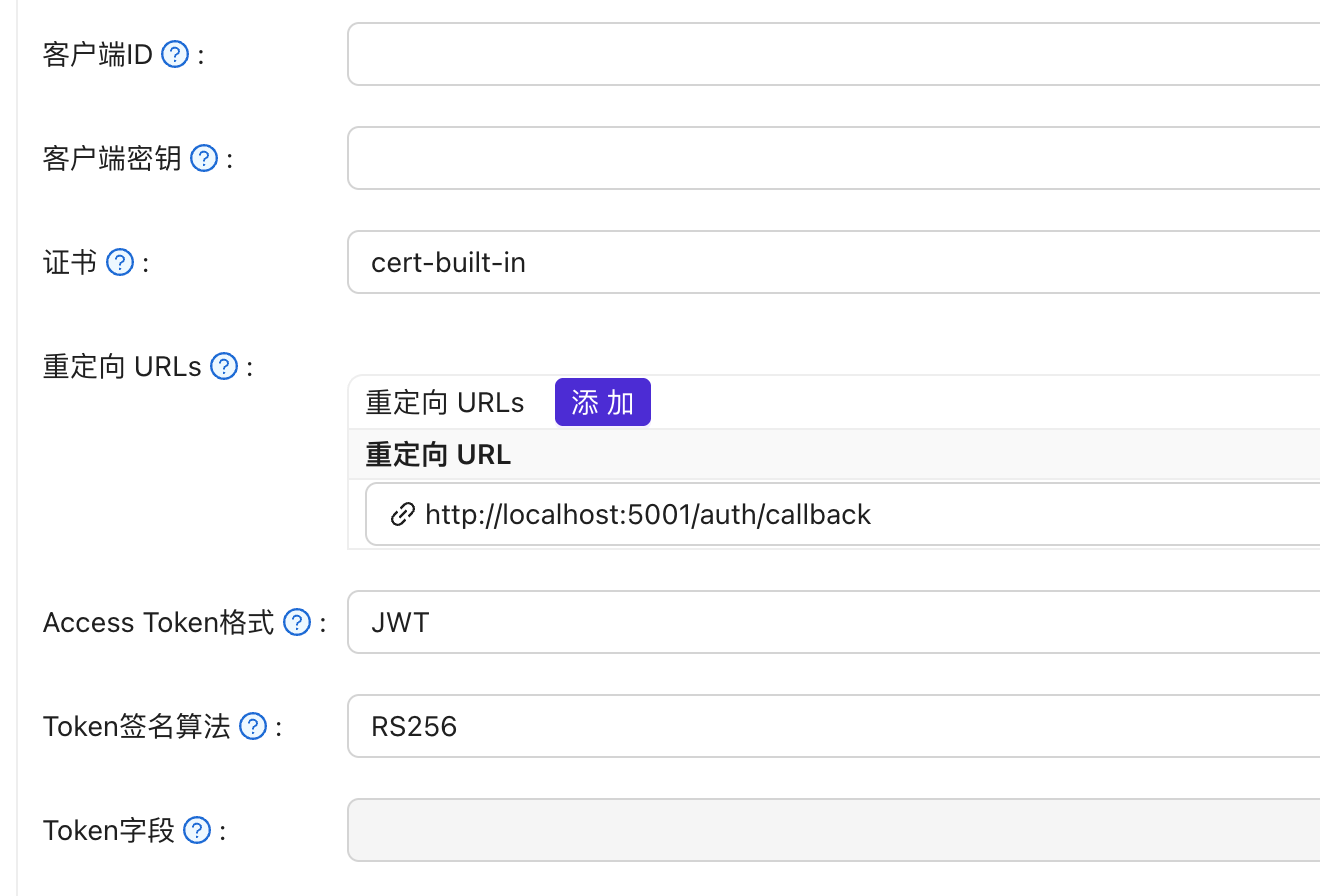Click the 重定向 URL column header

[438, 455]
